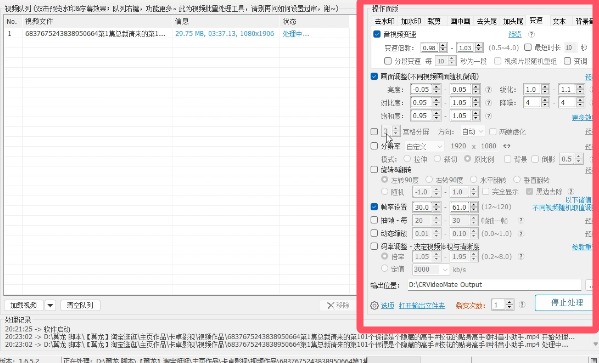The image size is (599, 363).
Task: Toggle the 帧率设置 checkbox
Action: point(374,207)
